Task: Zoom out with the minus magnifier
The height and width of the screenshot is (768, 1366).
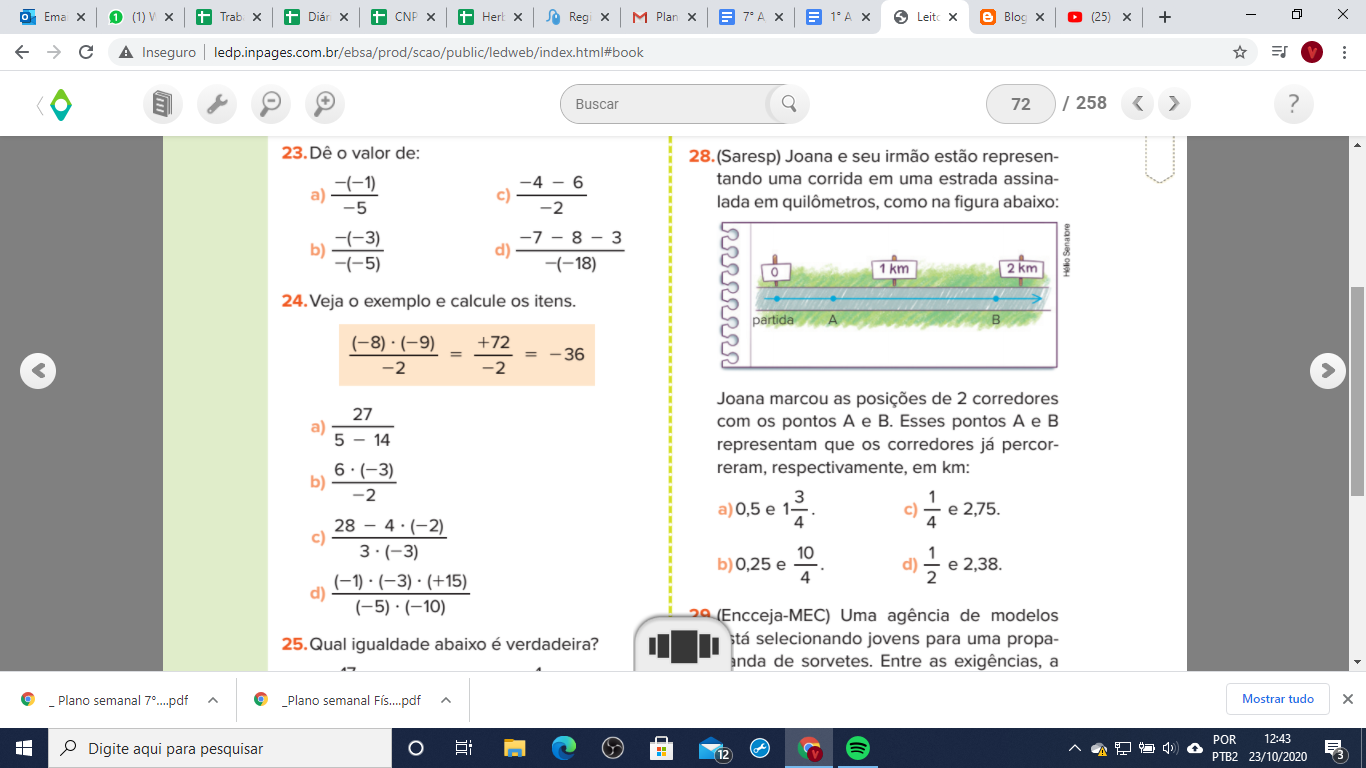Action: 270,103
